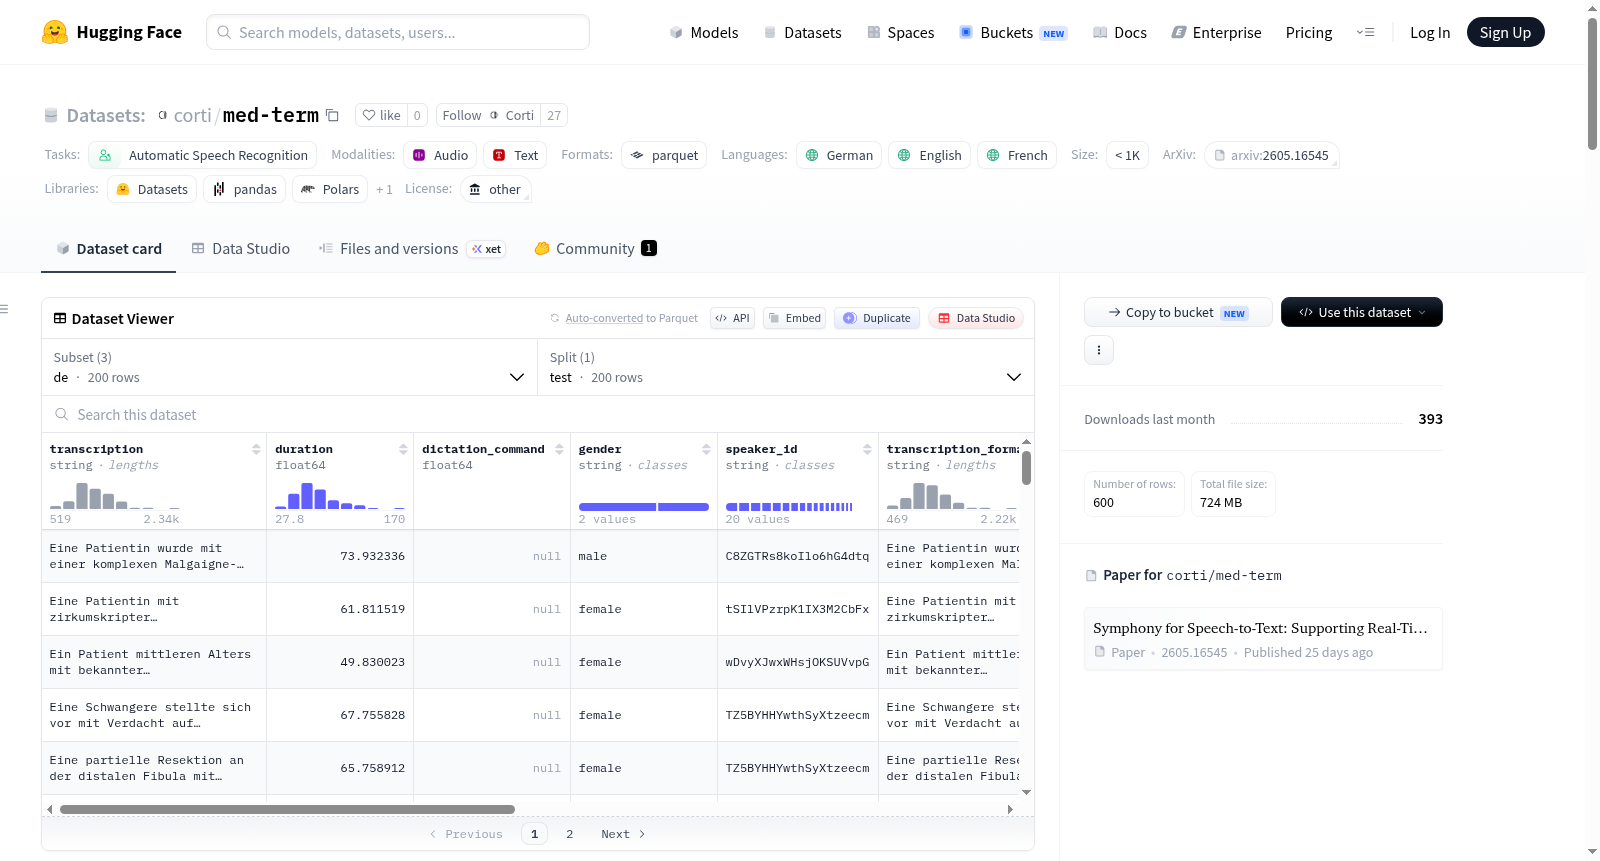Go to the Next page of rows
Viewport: 1600px width, 861px height.
tap(623, 834)
